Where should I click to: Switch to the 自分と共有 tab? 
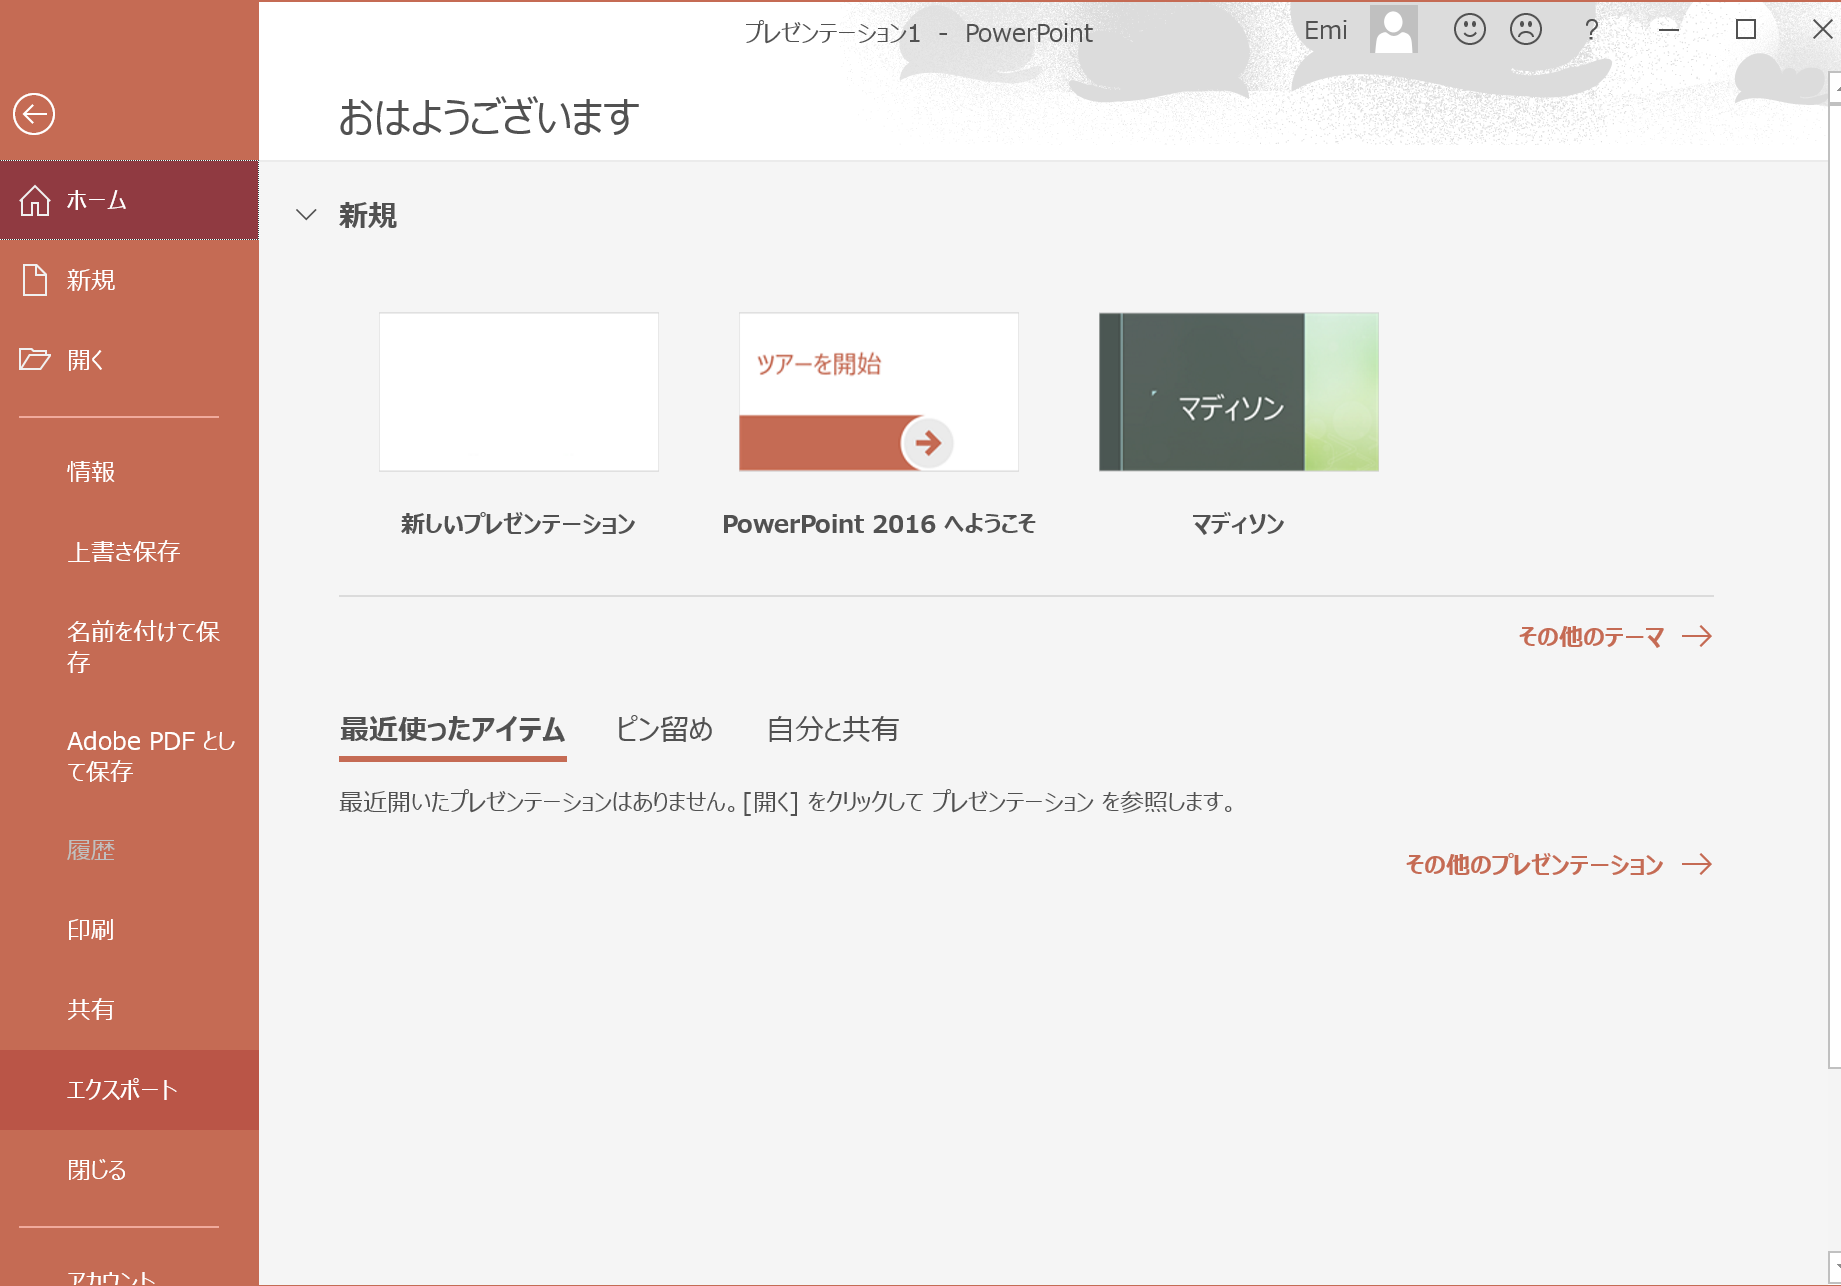coord(832,729)
